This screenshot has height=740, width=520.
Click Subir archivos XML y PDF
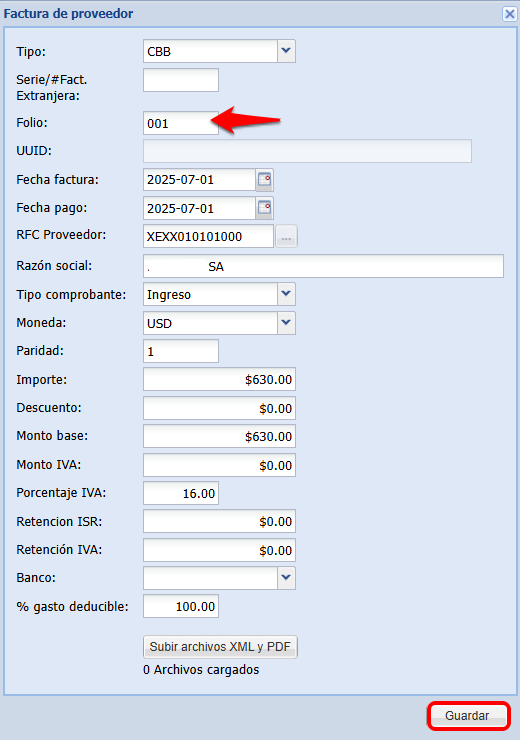(220, 647)
